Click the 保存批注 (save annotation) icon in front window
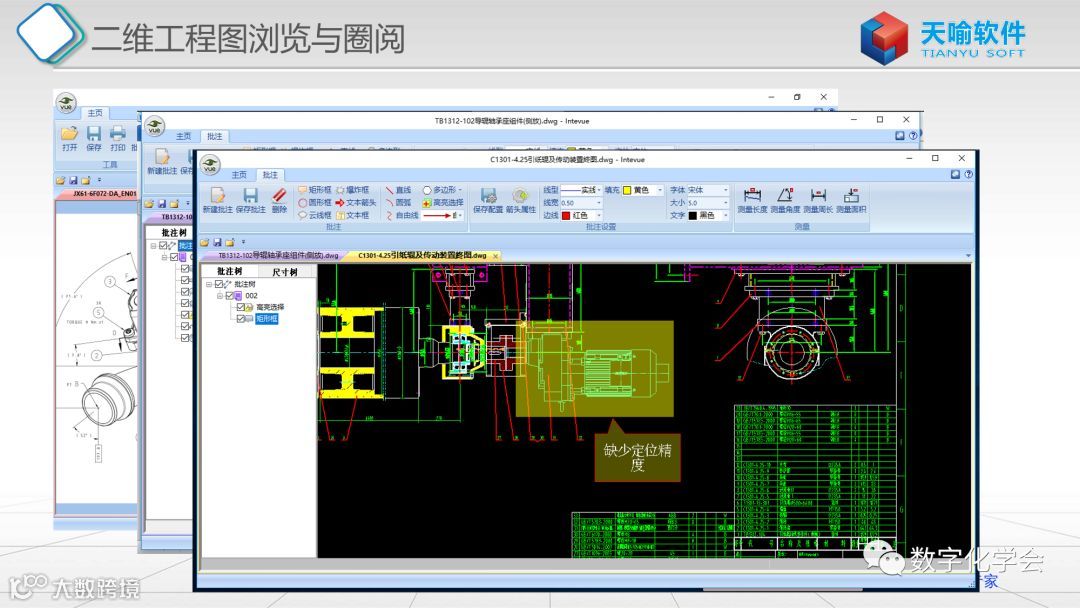This screenshot has width=1080, height=608. coord(250,200)
